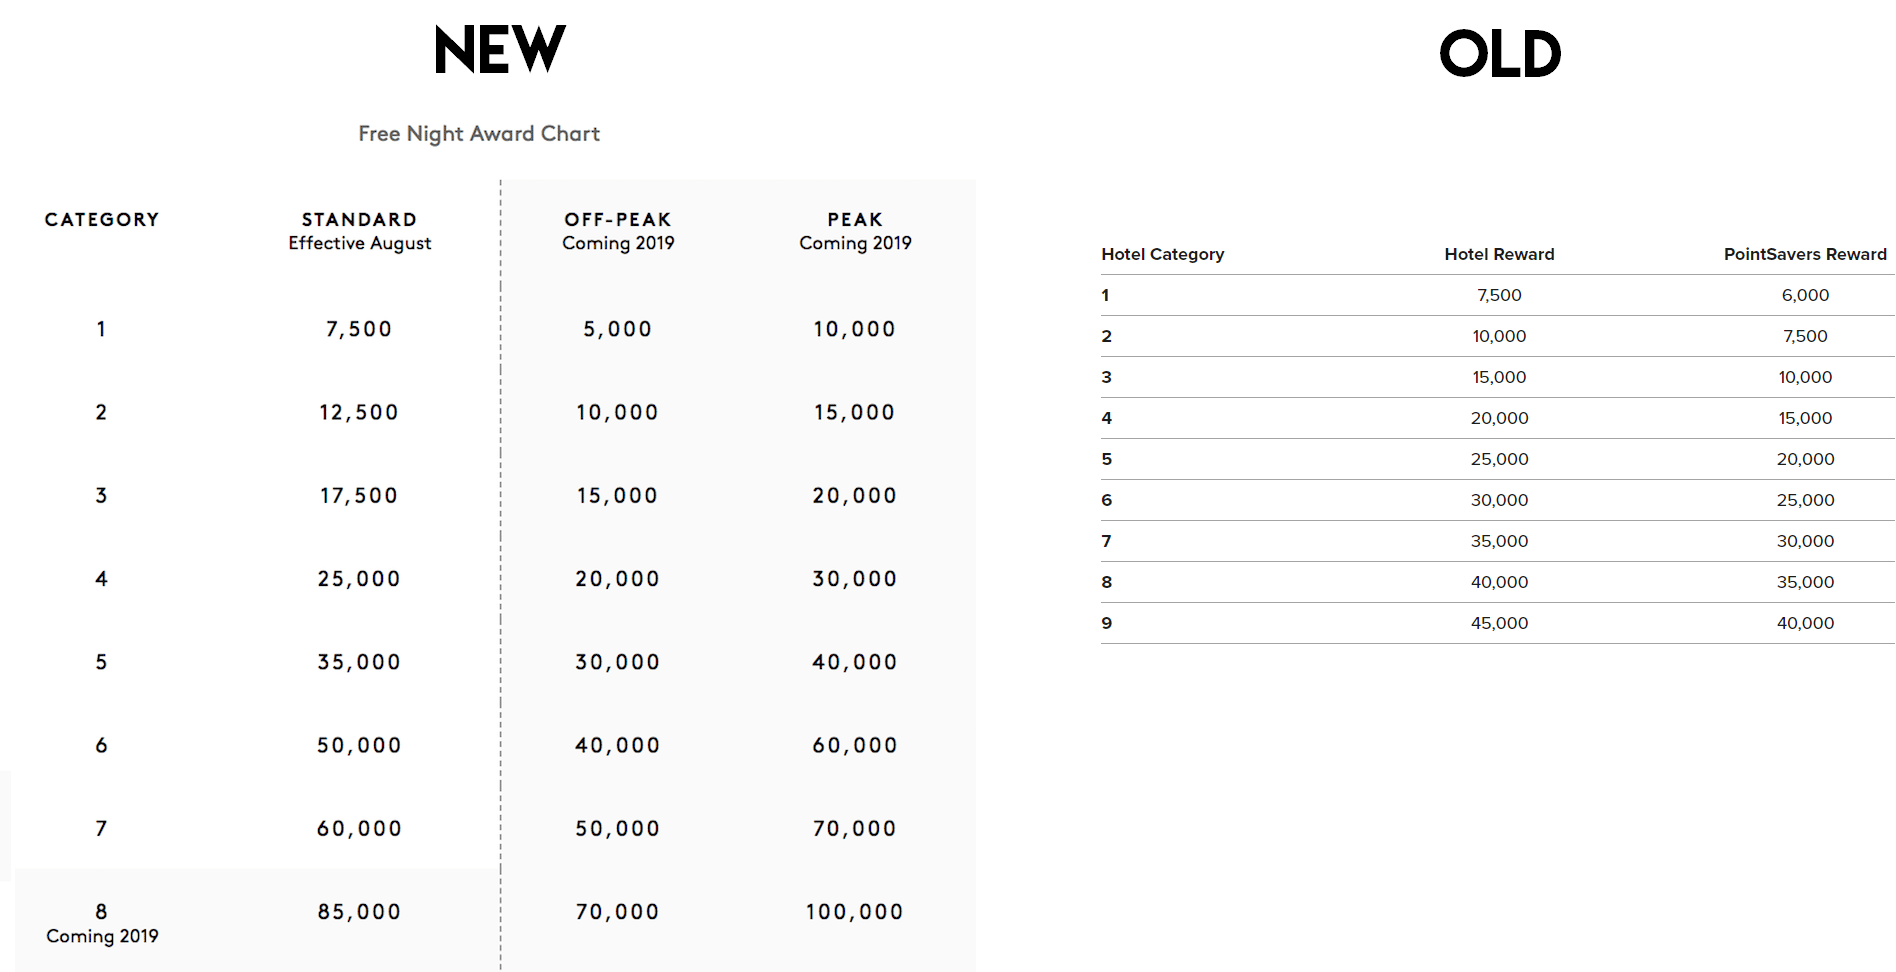This screenshot has width=1896, height=972.
Task: Click the OFF-PEAK Coming 2019 header
Action: point(618,231)
